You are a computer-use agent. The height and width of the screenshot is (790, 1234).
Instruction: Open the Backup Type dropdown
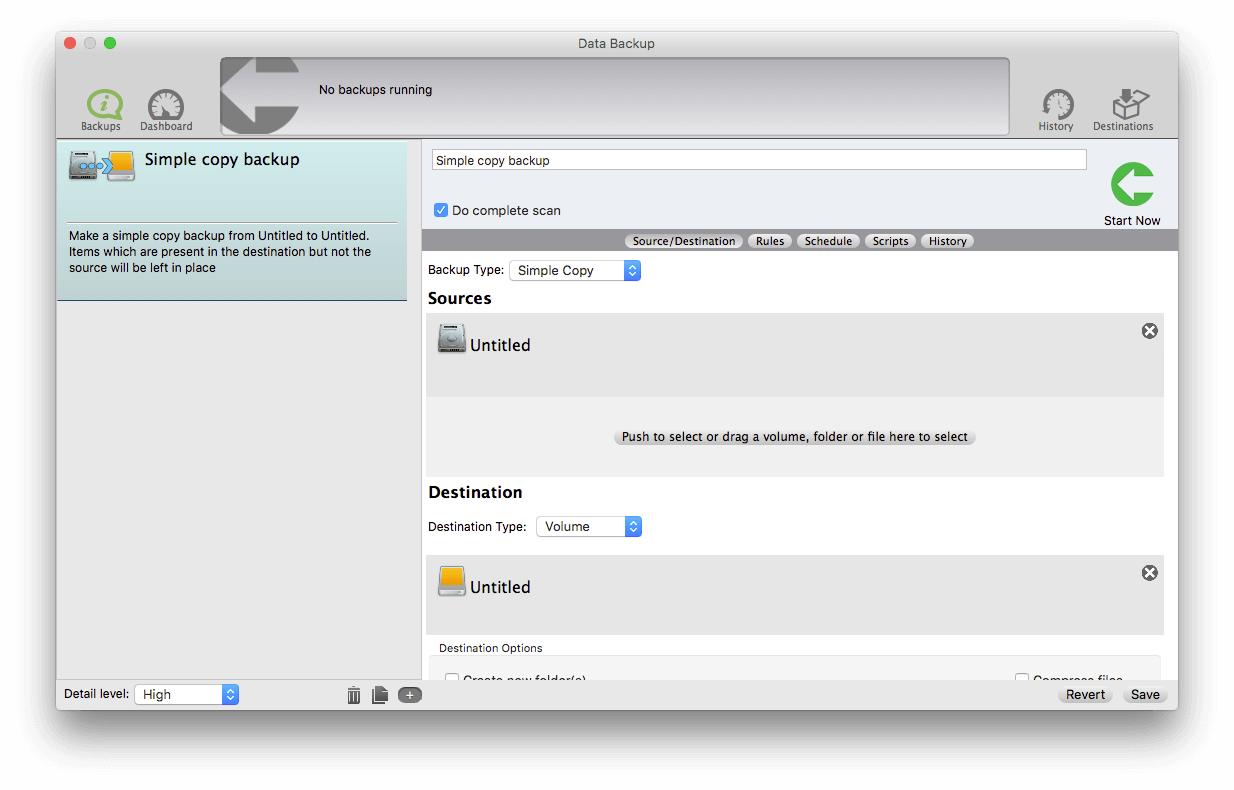click(575, 270)
